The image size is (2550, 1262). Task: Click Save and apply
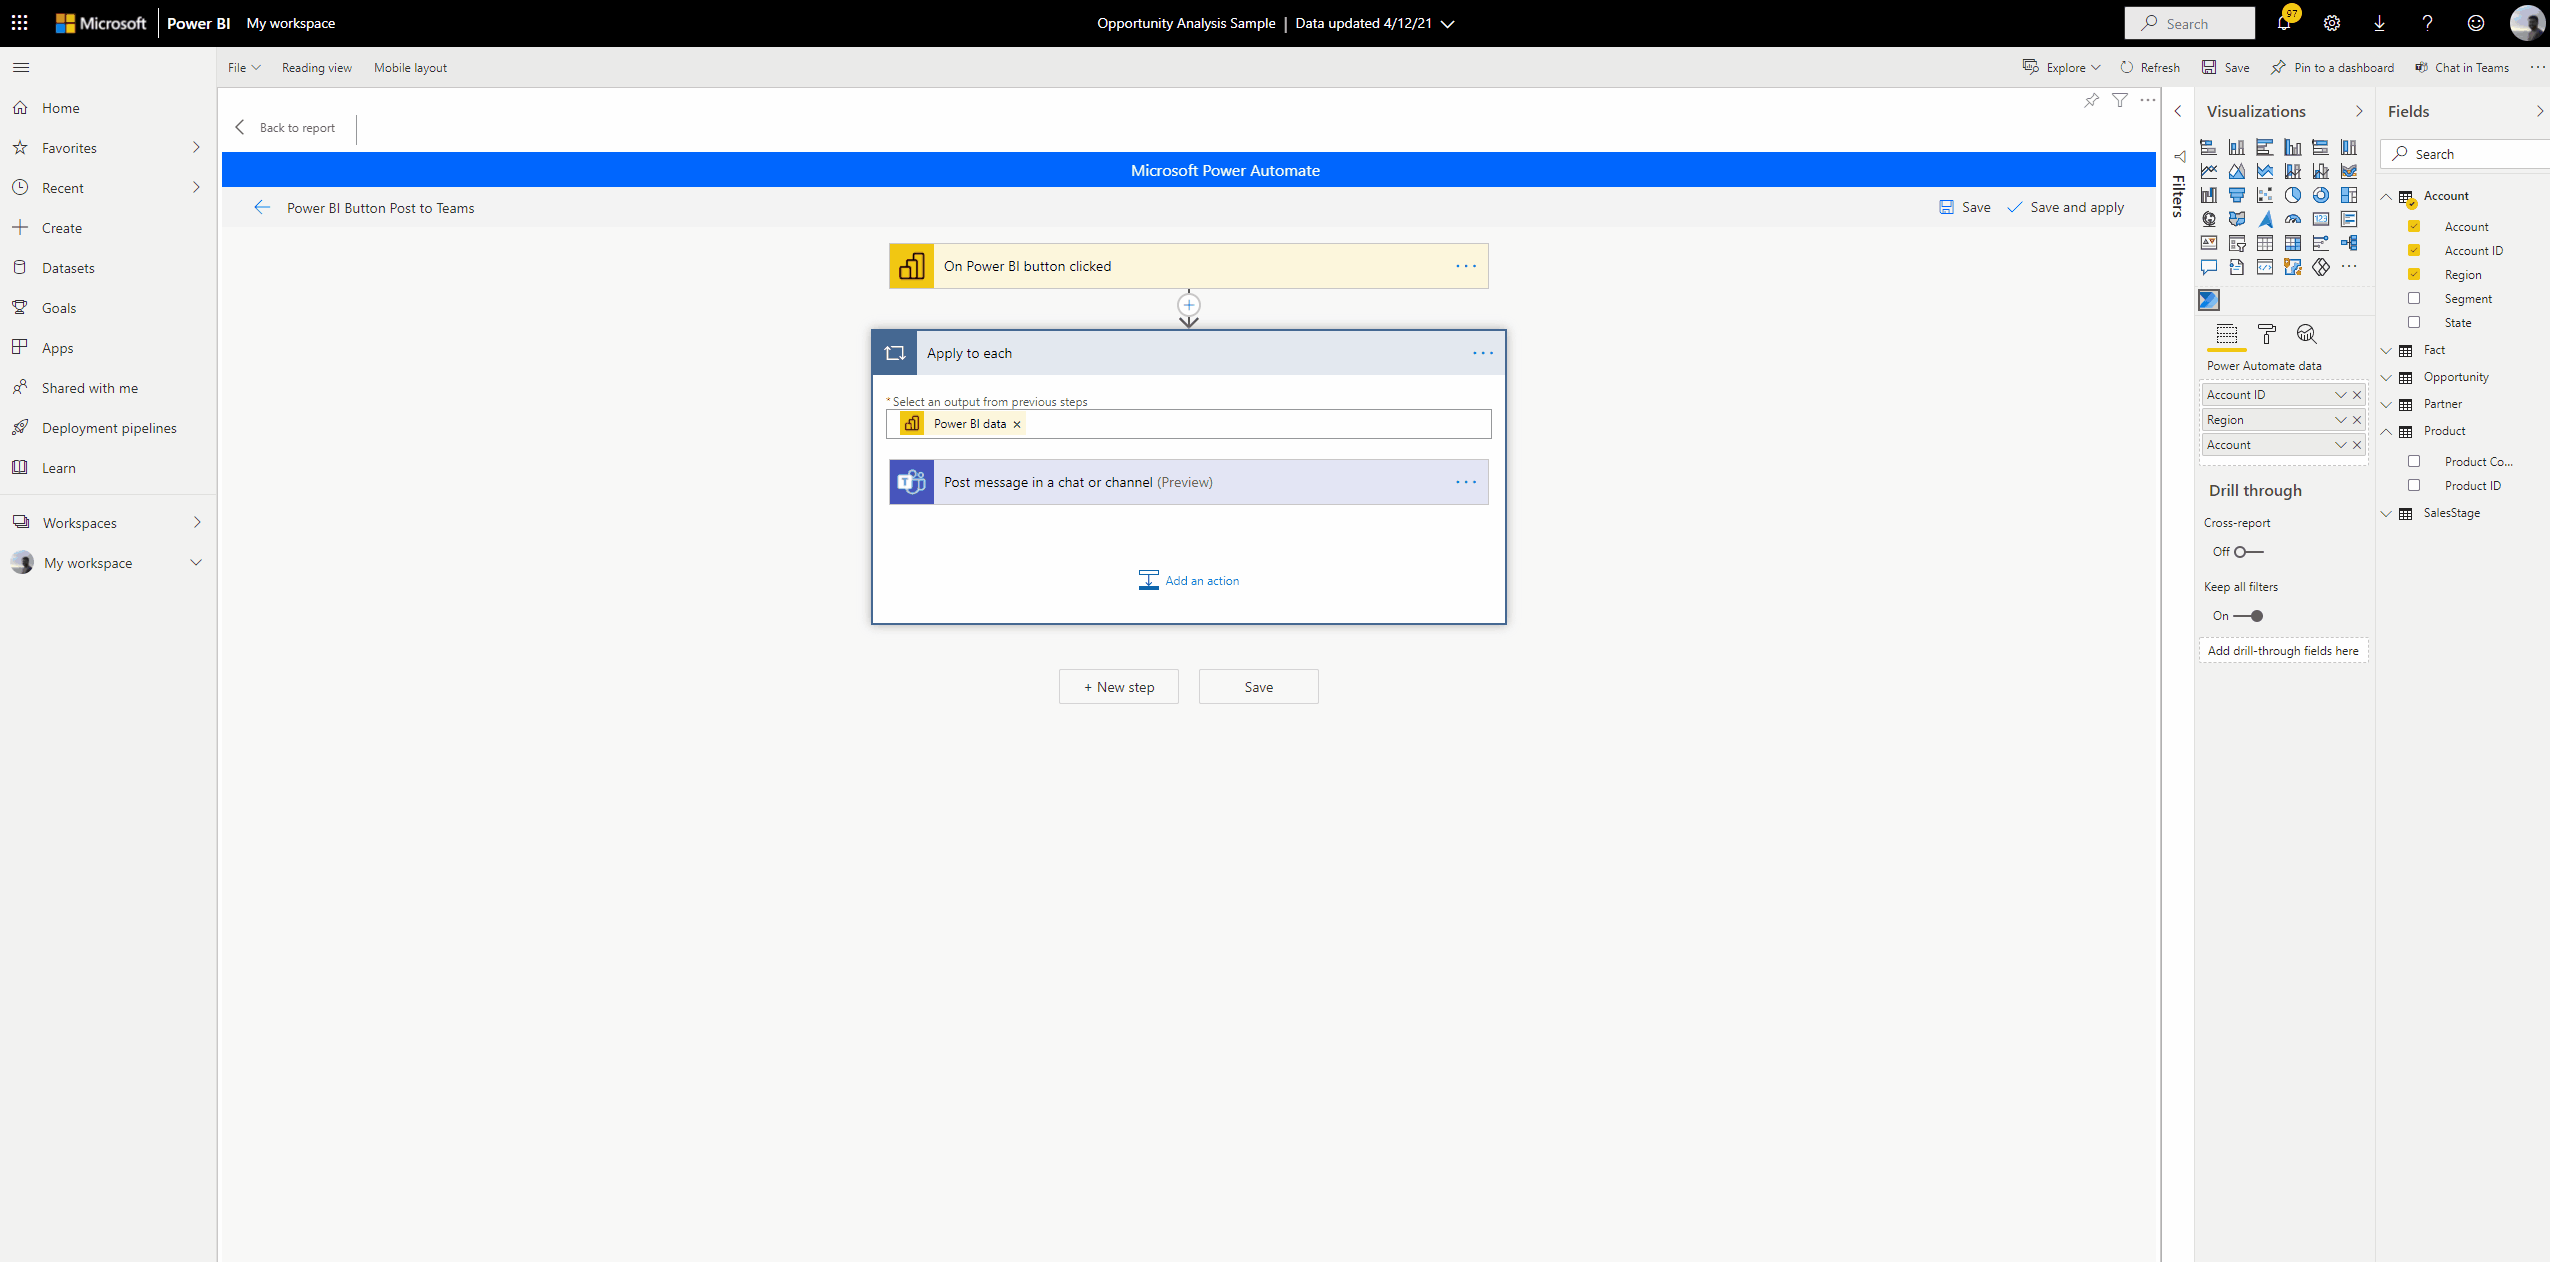tap(2066, 207)
